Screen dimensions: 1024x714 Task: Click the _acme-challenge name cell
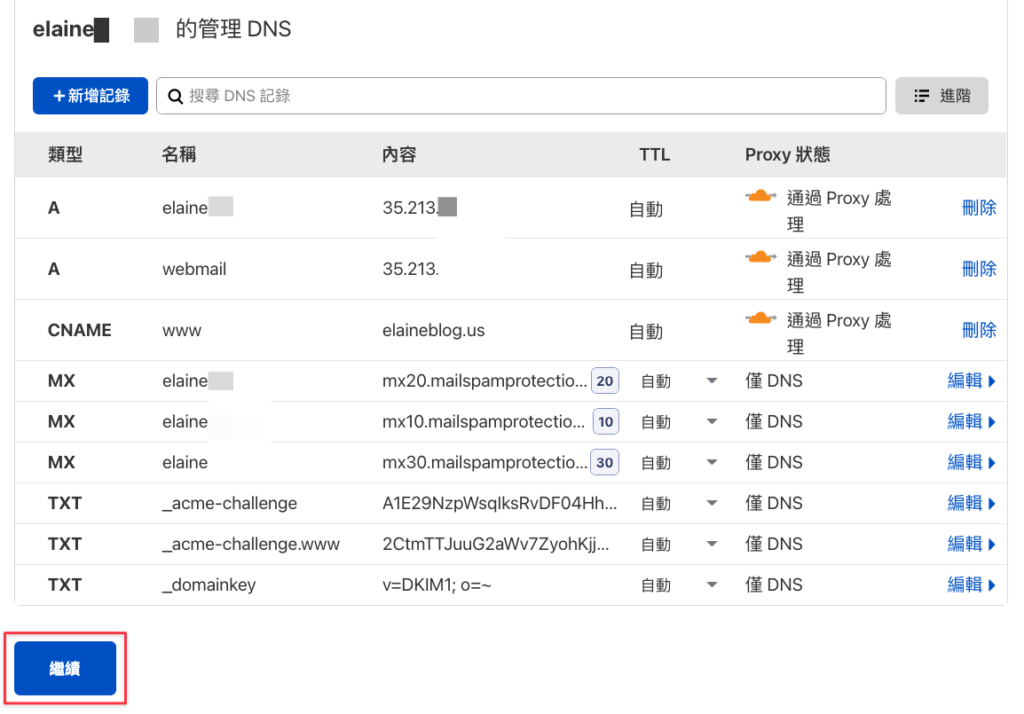[x=229, y=504]
